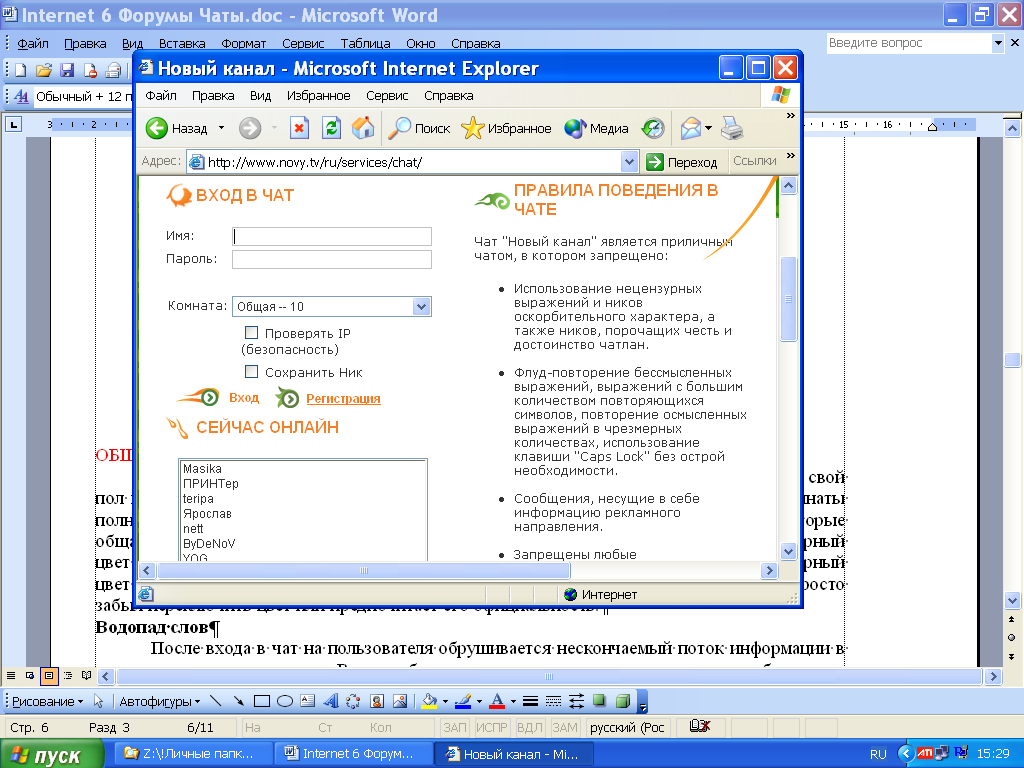Apply 3-D Style from Drawing toolbar
The height and width of the screenshot is (768, 1024).
pos(623,701)
